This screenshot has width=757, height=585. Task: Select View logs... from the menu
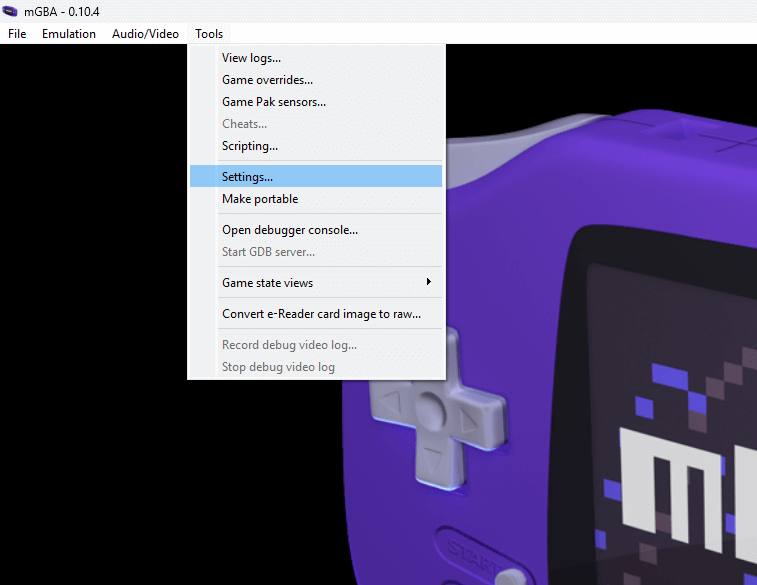click(251, 58)
